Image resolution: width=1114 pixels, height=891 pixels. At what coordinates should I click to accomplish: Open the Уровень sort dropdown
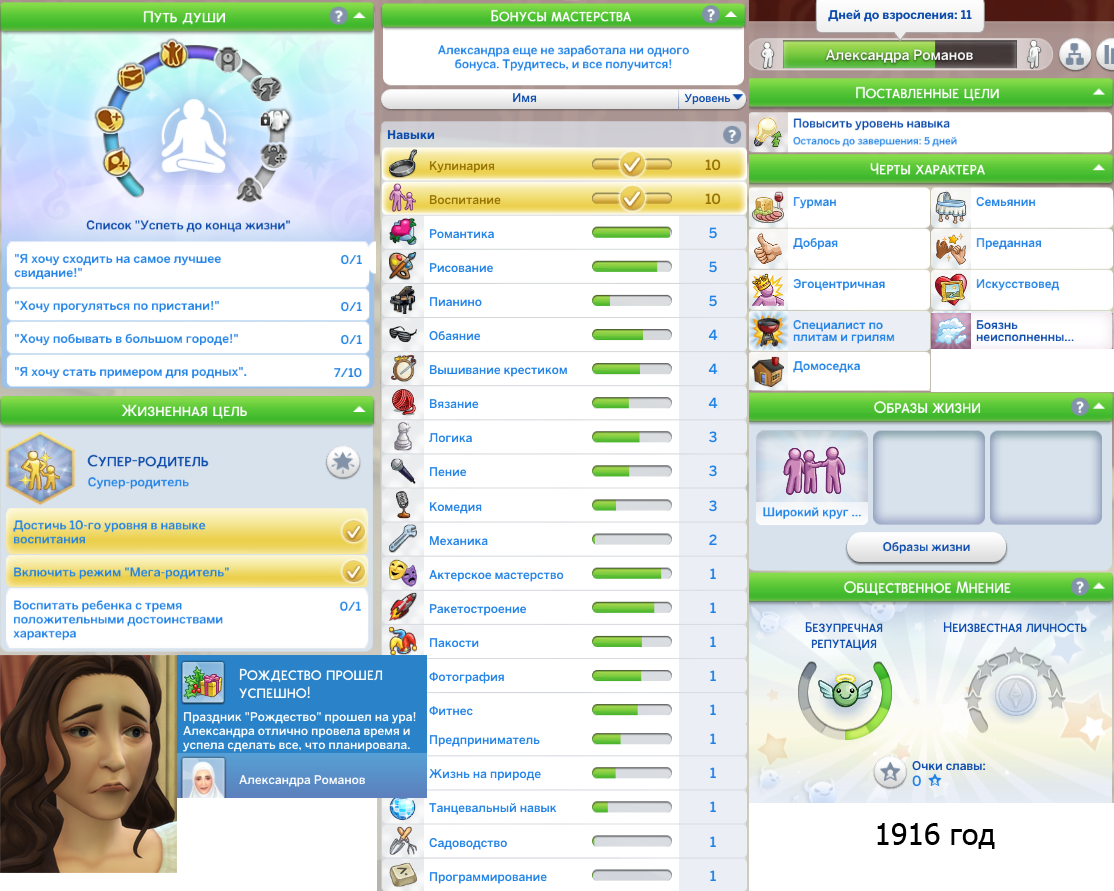(x=712, y=98)
